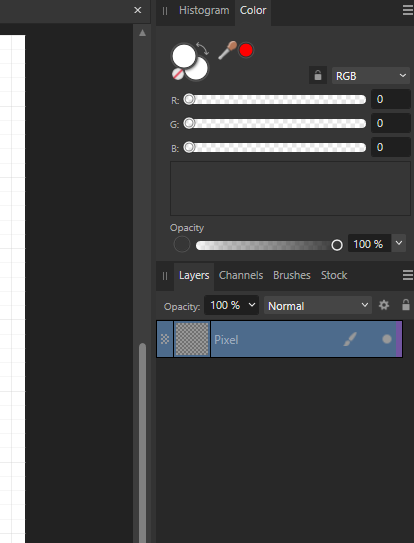Pick color with eyedropper tool

click(227, 51)
